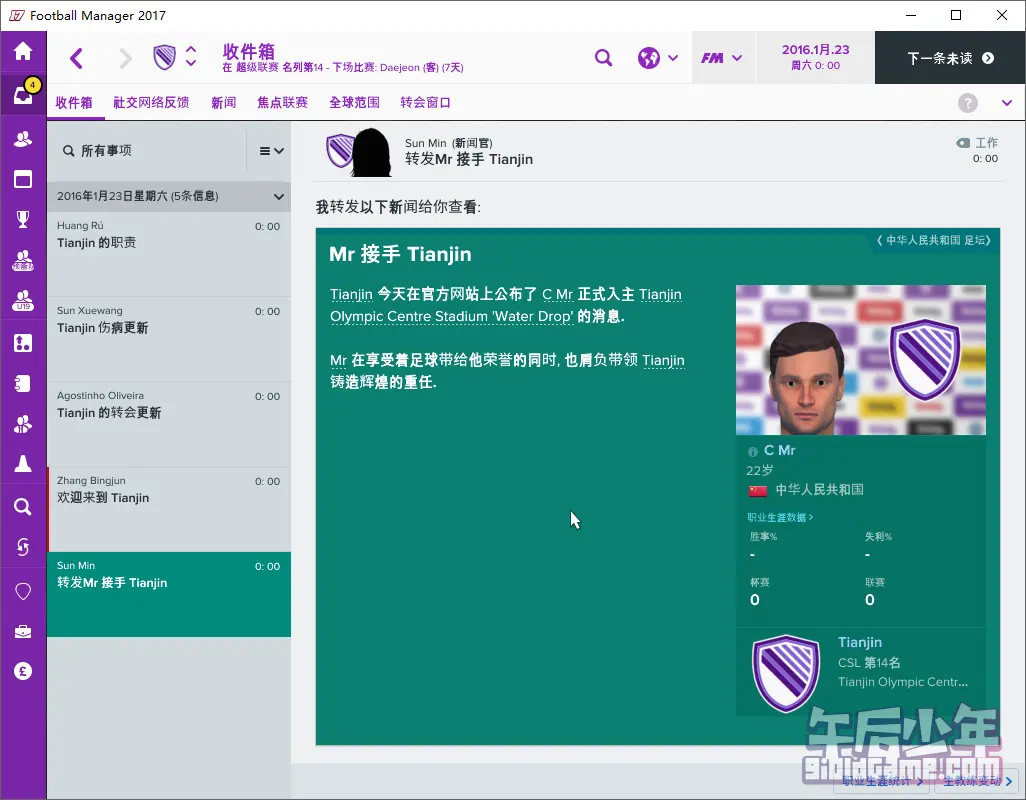This screenshot has width=1026, height=800.
Task: Open the Staff icon in sidebar
Action: coord(23,425)
